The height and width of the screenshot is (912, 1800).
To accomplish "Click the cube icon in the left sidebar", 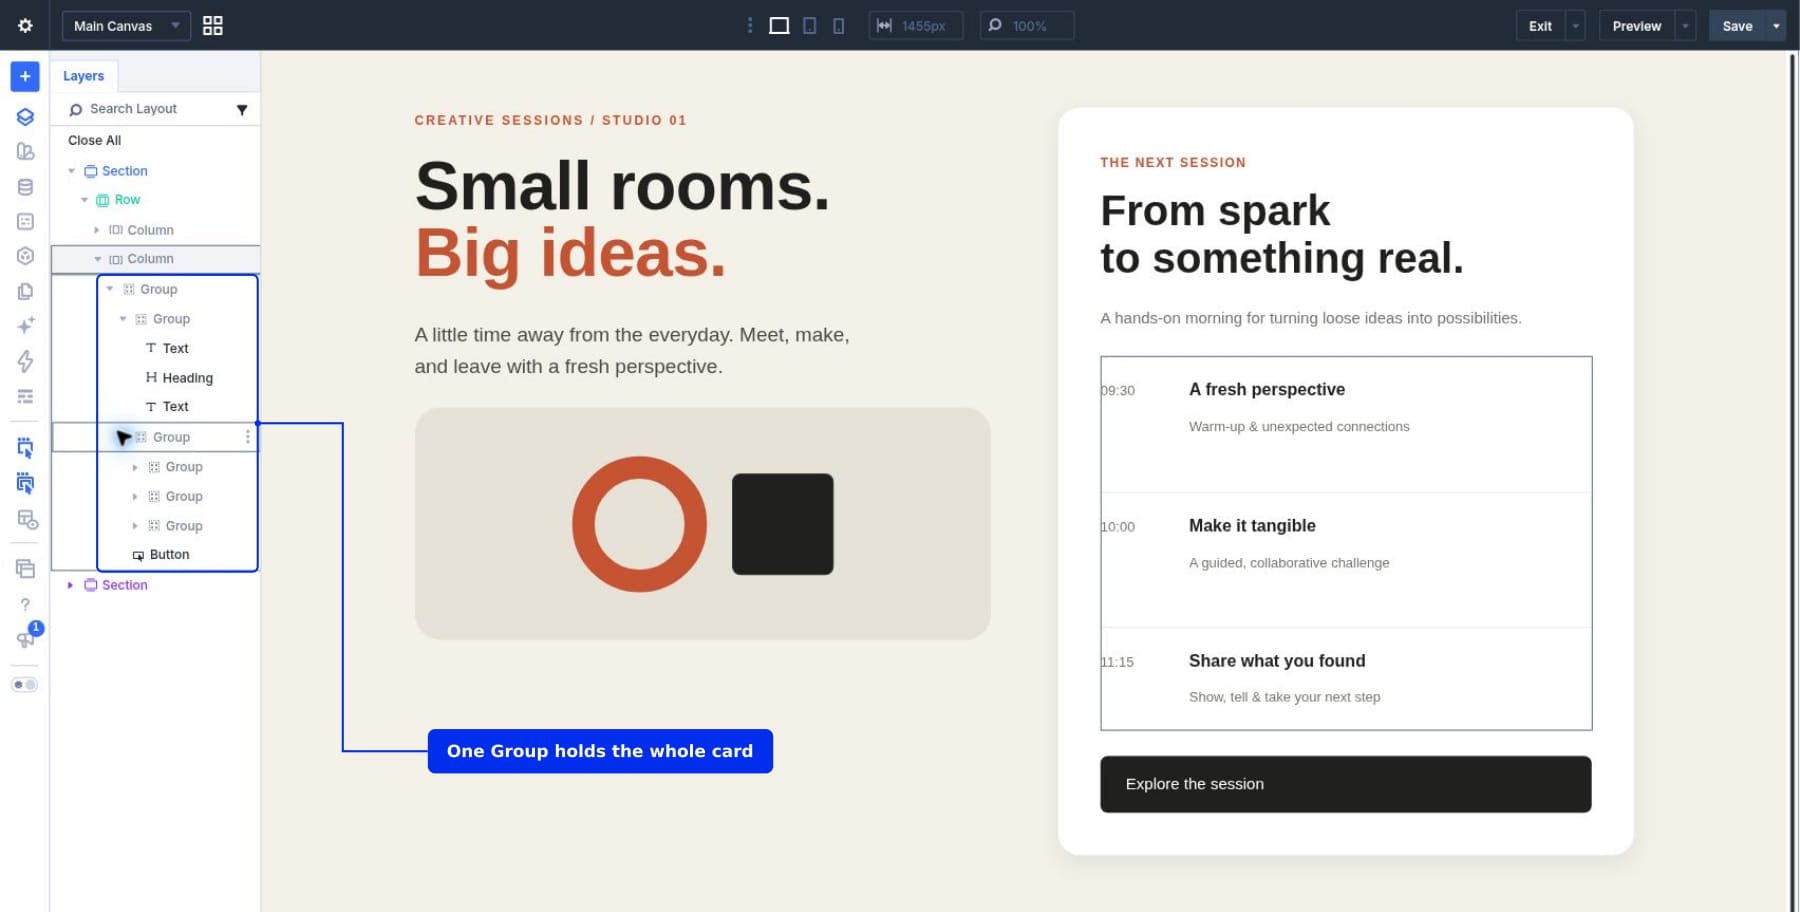I will point(25,256).
